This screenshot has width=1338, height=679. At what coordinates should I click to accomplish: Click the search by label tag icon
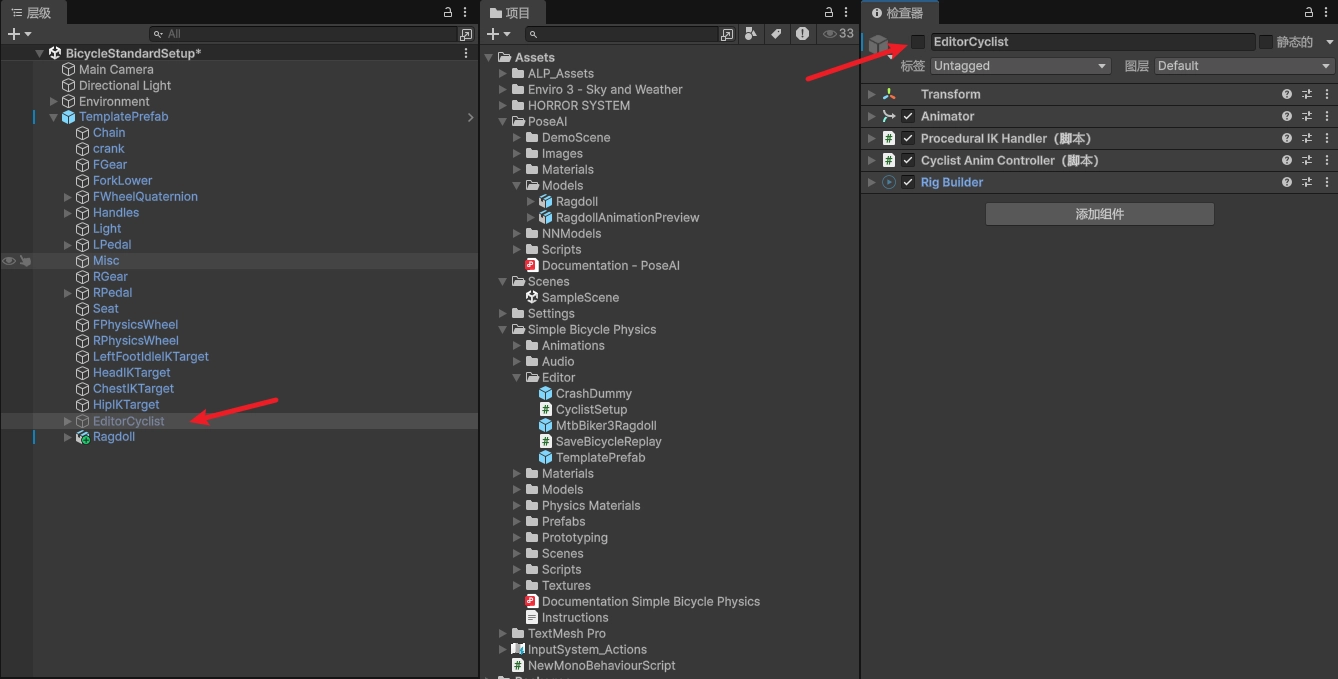[x=776, y=34]
